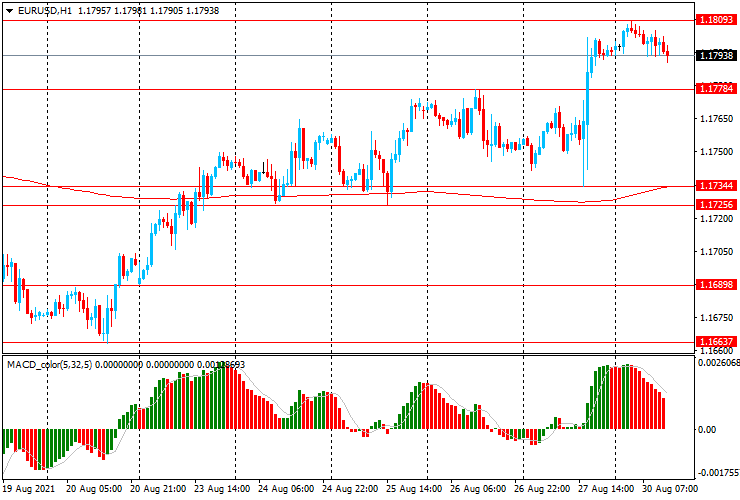Select the 1.17256 horizontal level label

click(x=716, y=204)
